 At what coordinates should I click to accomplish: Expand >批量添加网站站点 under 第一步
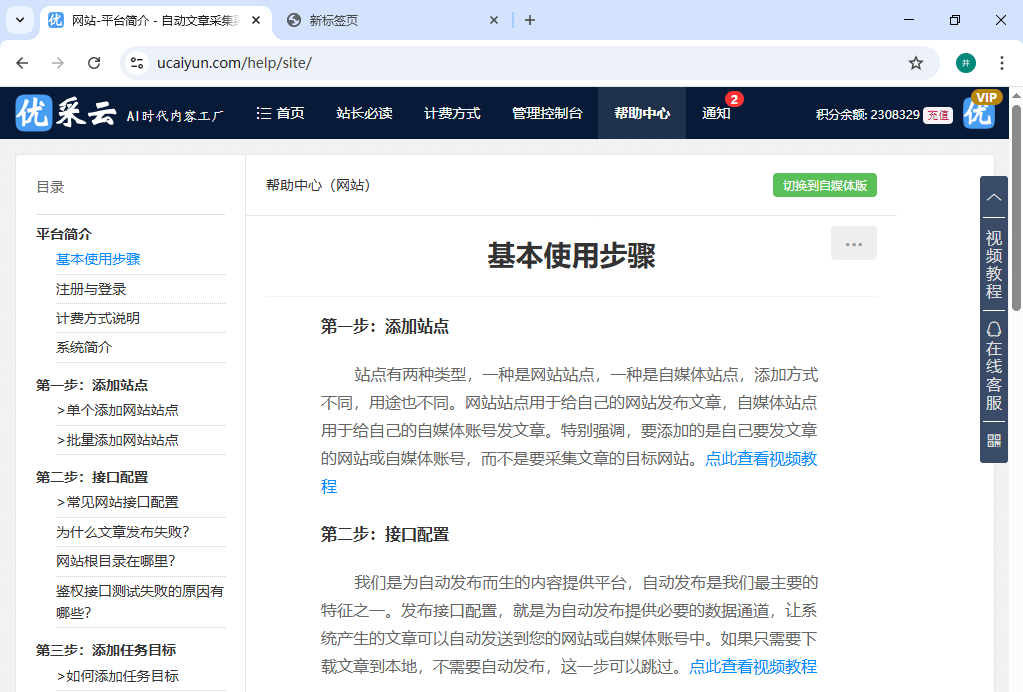(x=120, y=439)
